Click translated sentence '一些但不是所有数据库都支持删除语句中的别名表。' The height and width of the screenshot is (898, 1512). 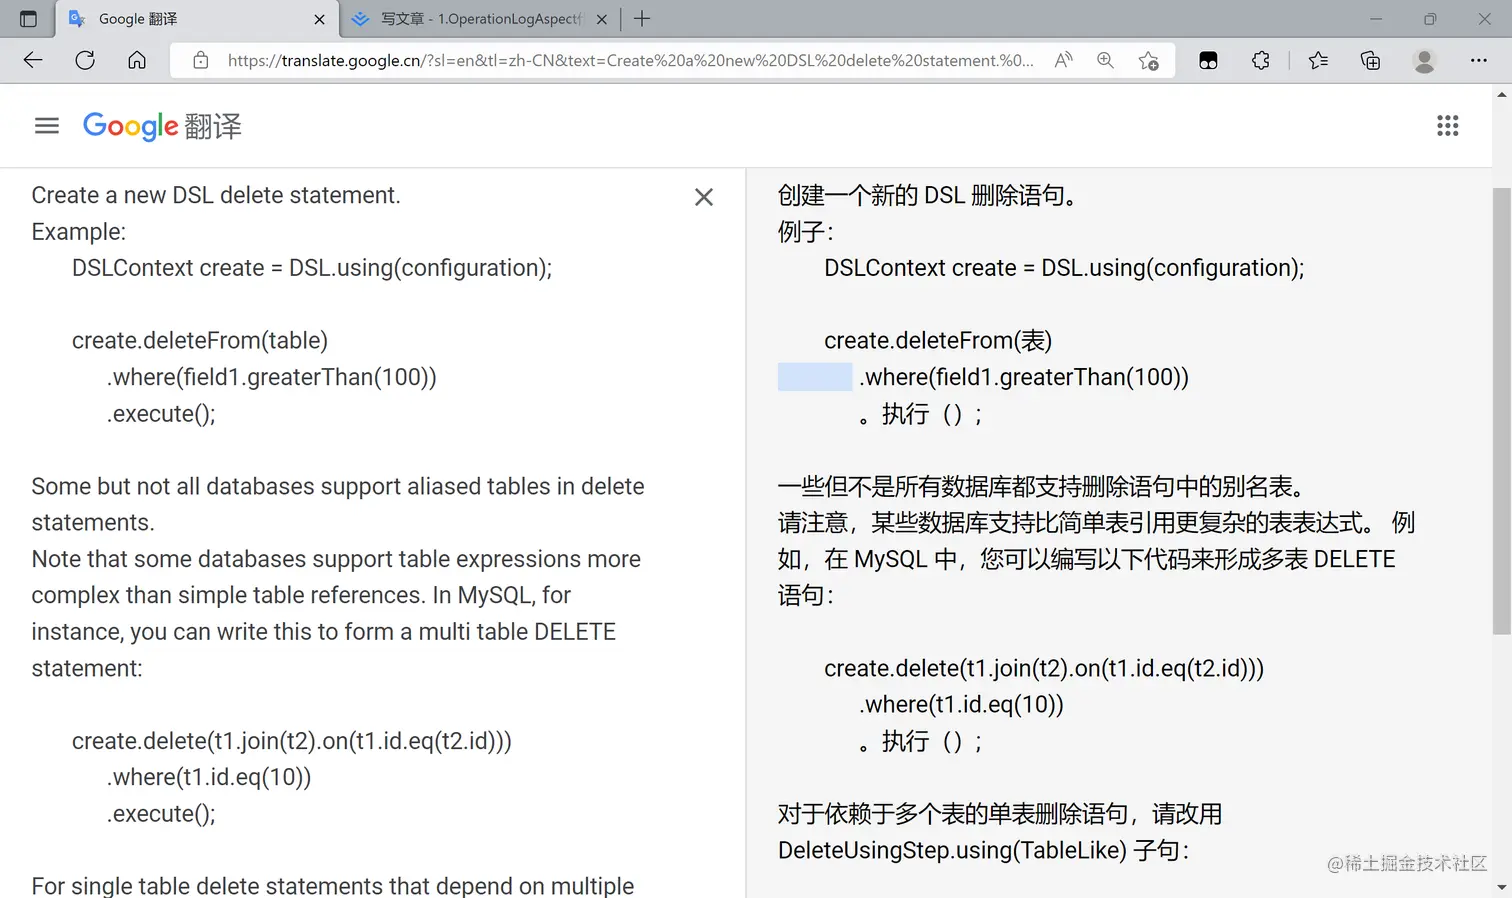coord(1041,486)
